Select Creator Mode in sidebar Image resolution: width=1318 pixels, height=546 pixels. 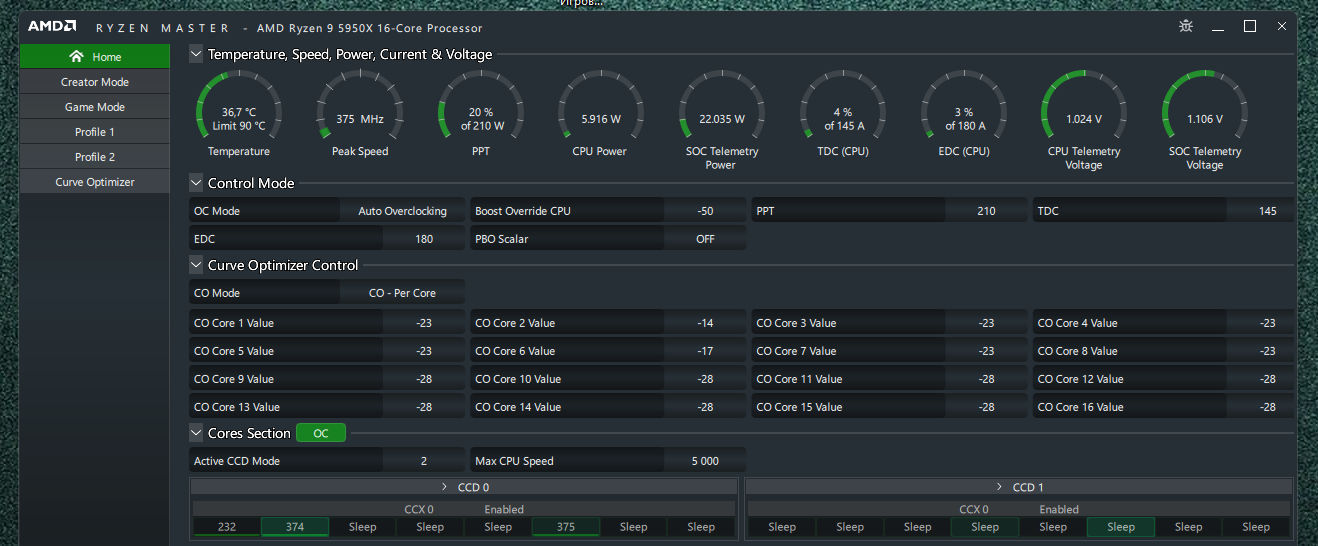[x=95, y=82]
